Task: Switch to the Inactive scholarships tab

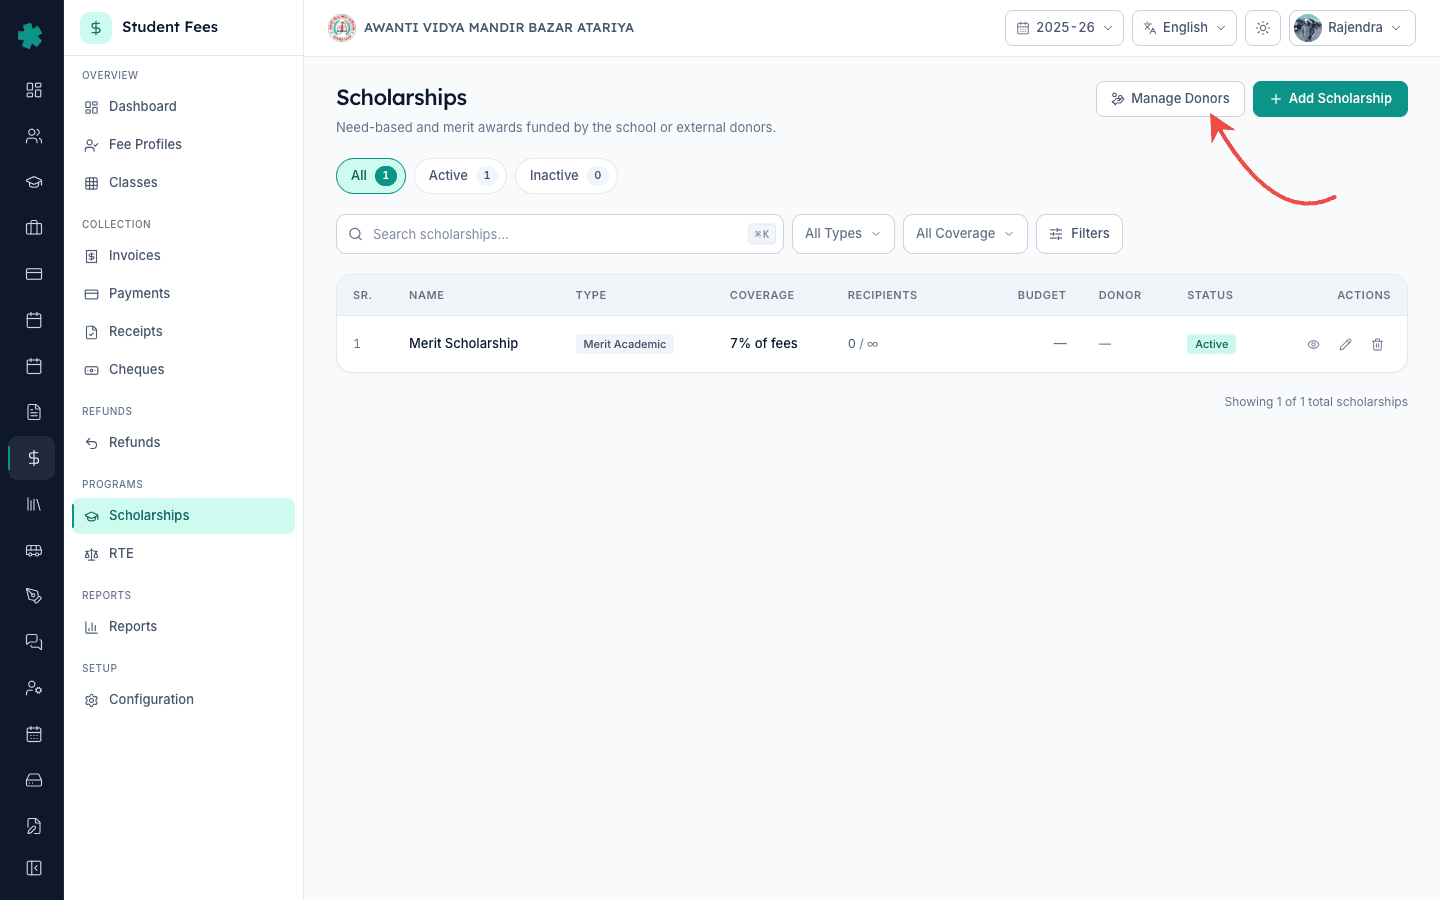Action: [566, 176]
